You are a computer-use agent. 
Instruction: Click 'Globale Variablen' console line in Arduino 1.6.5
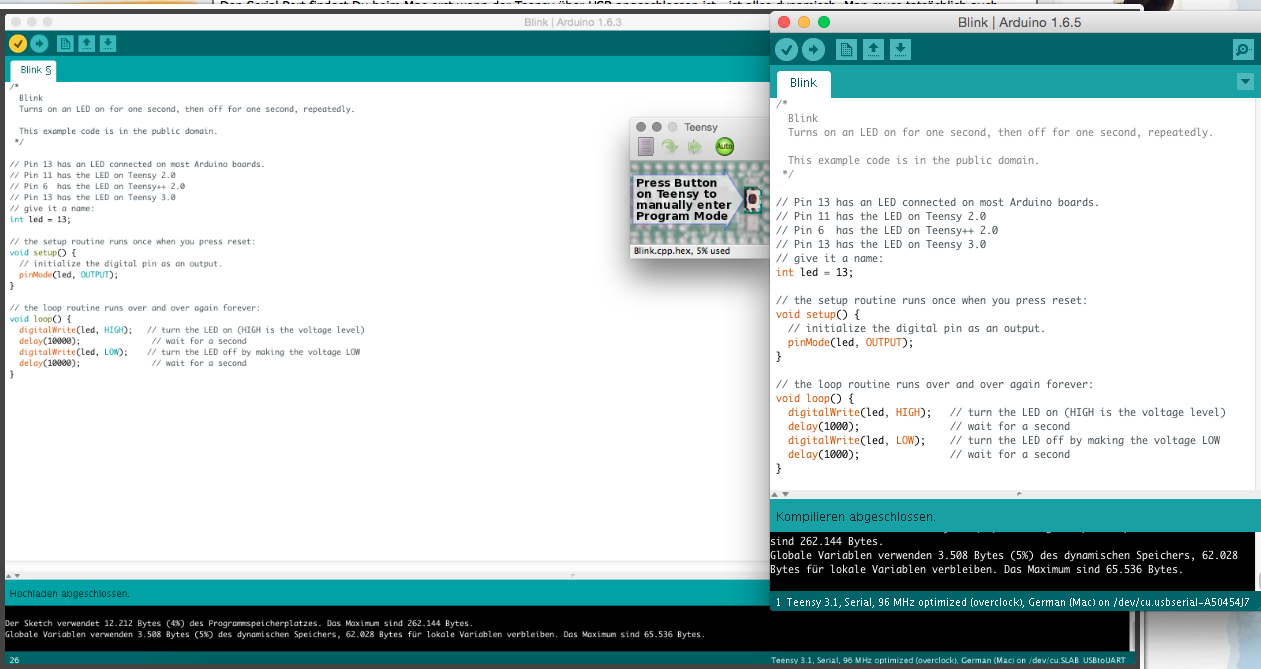pos(1004,555)
